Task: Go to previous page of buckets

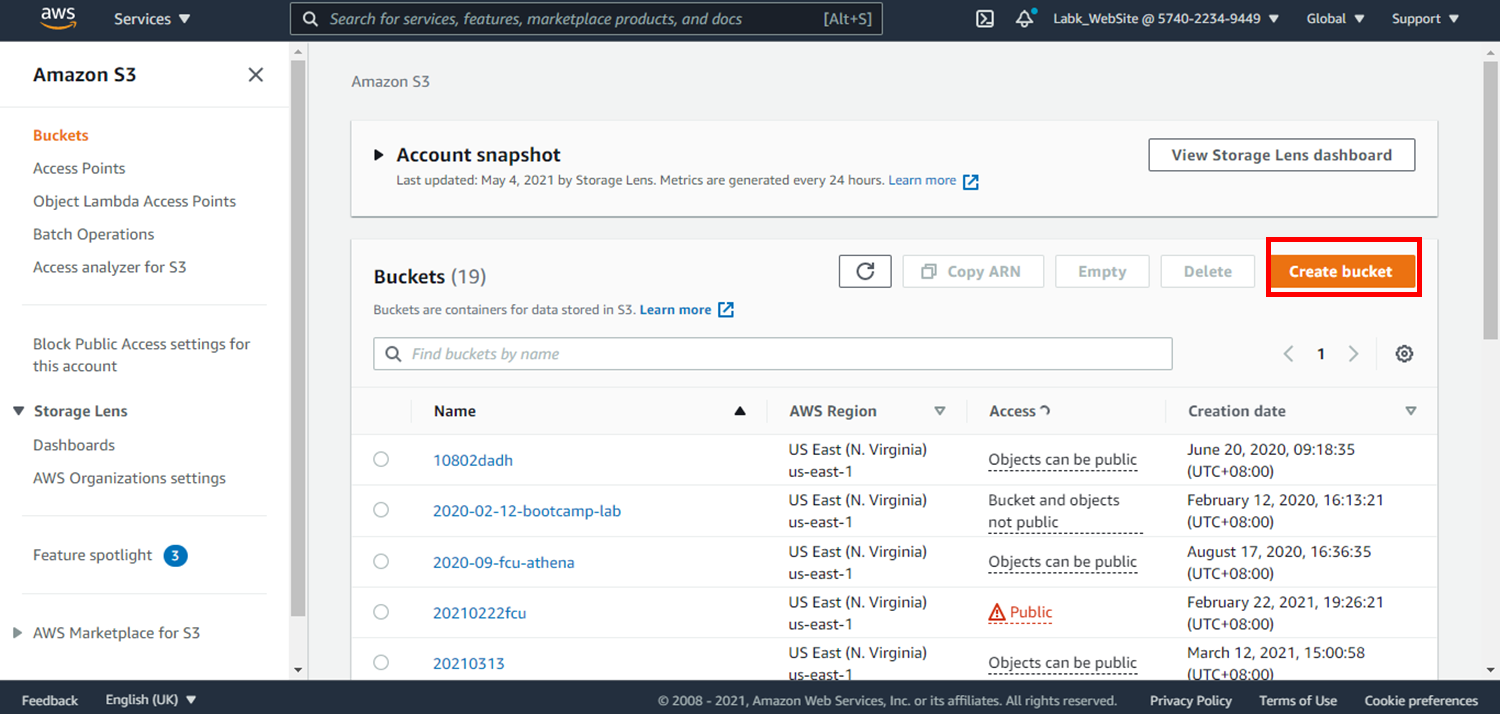Action: 1288,354
